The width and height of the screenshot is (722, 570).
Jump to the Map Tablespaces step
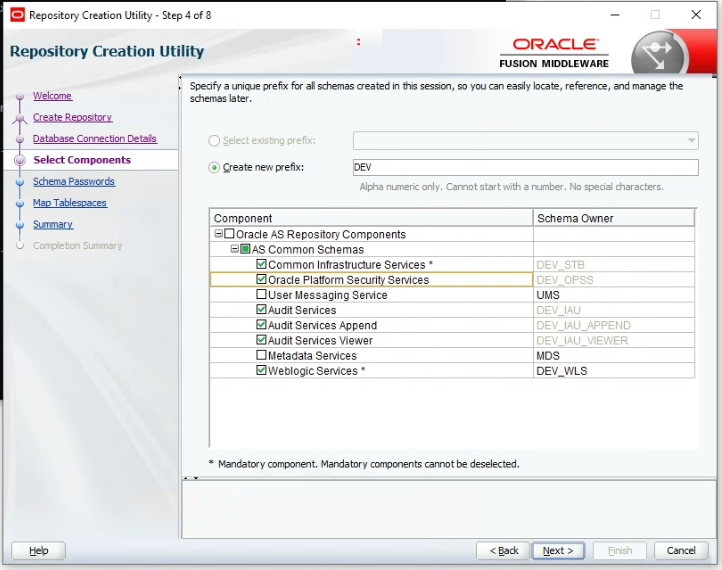click(70, 203)
